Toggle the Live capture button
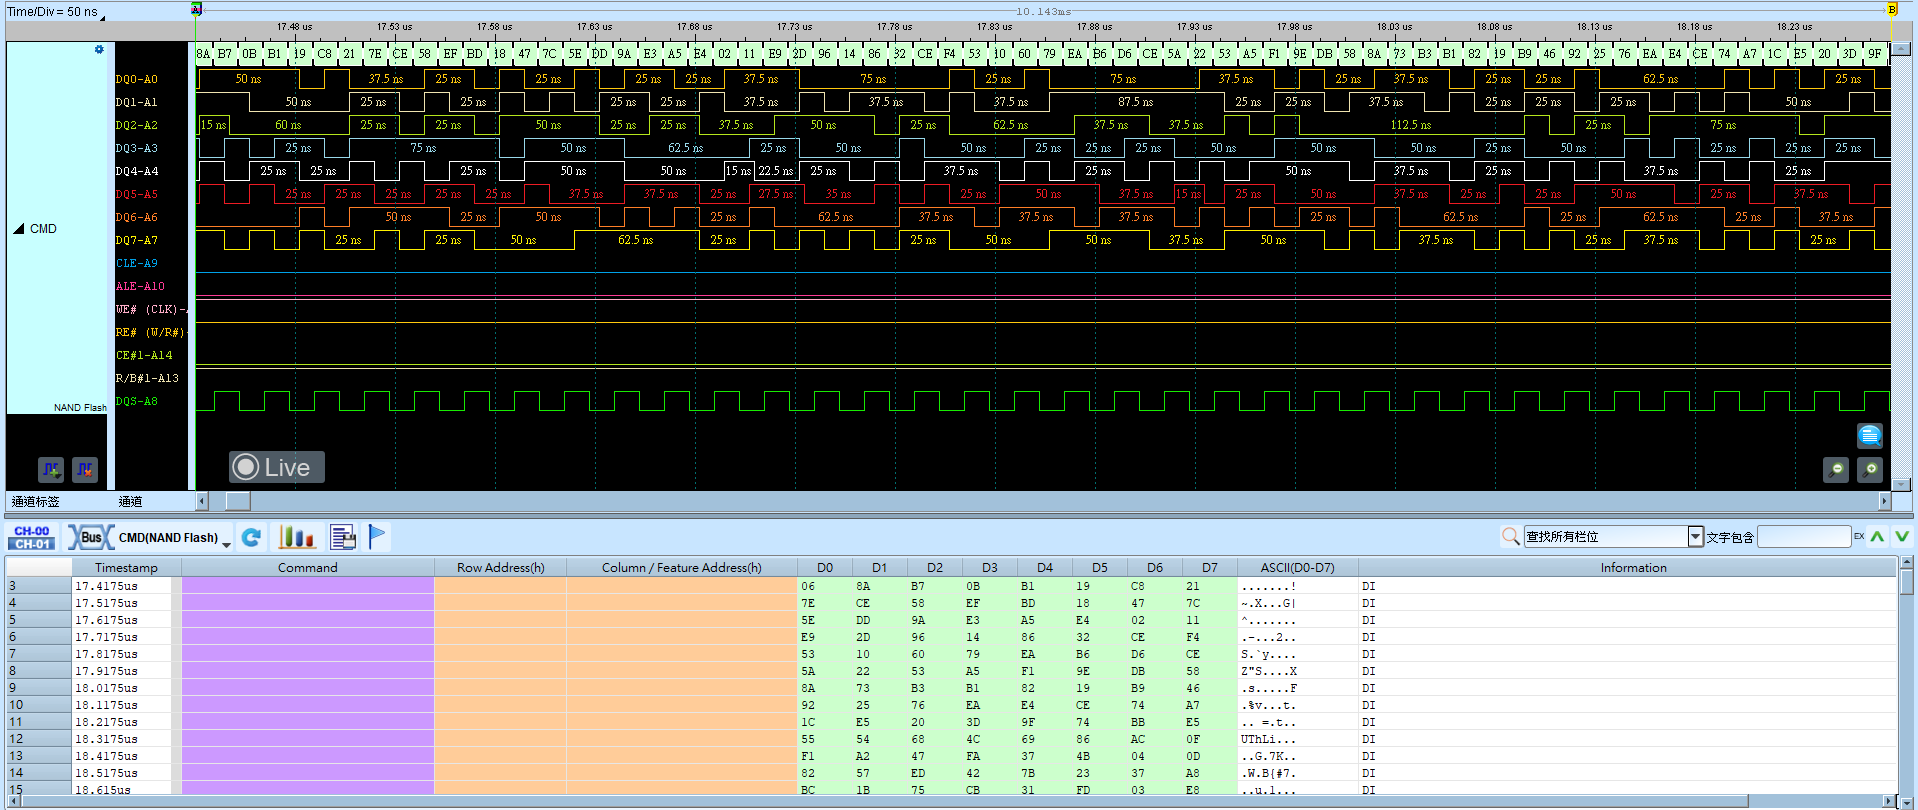 coord(276,467)
